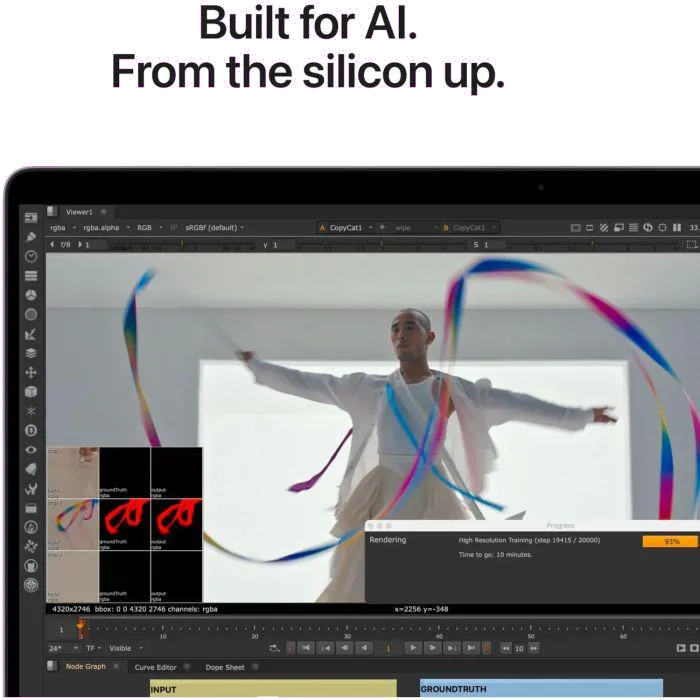Open the Draw nodes menu (paintbrush icon)
The width and height of the screenshot is (700, 700).
(x=31, y=237)
